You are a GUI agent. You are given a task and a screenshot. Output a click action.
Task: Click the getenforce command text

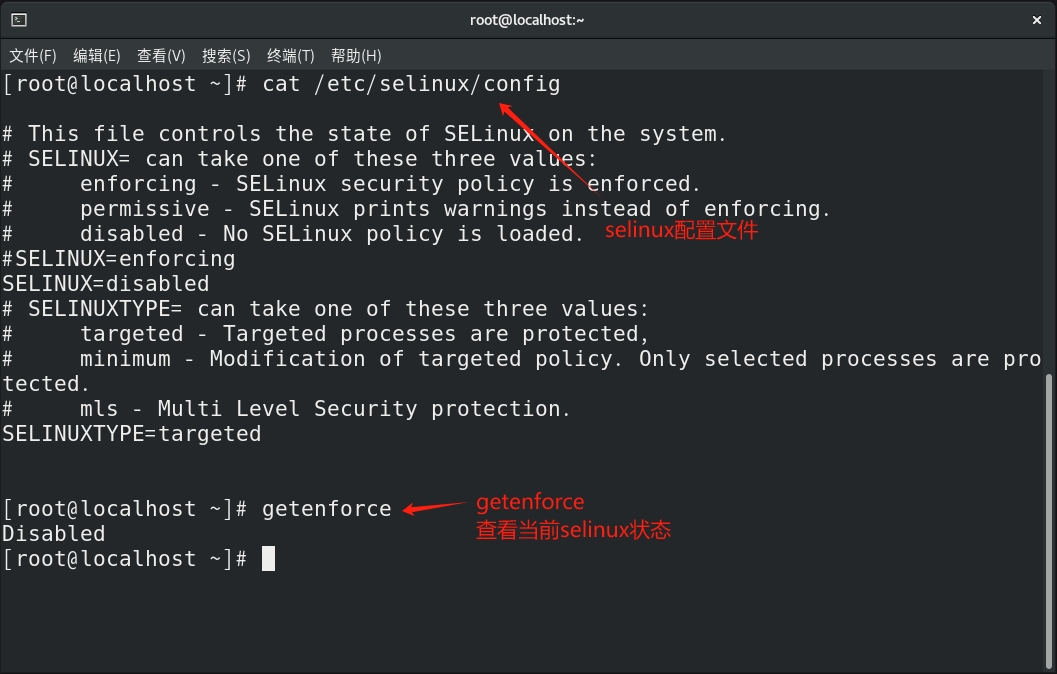click(x=327, y=509)
